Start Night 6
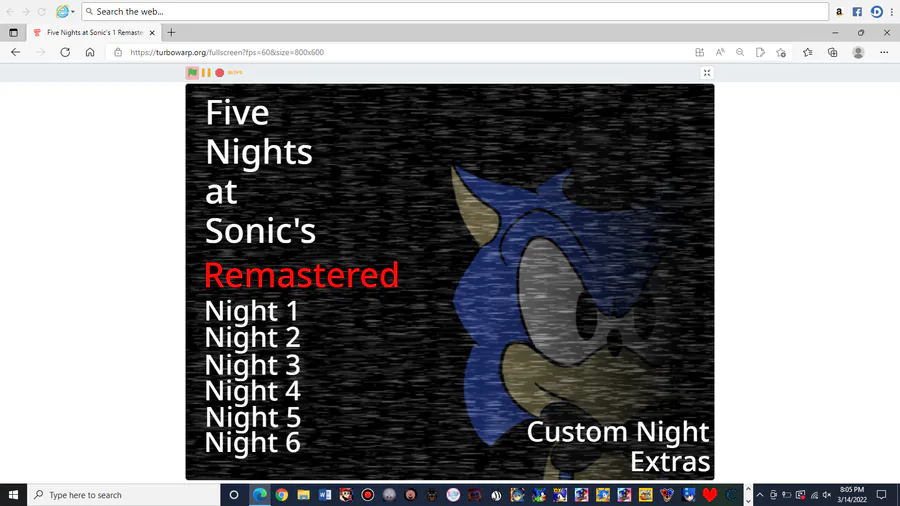Image resolution: width=900 pixels, height=506 pixels. click(x=253, y=442)
